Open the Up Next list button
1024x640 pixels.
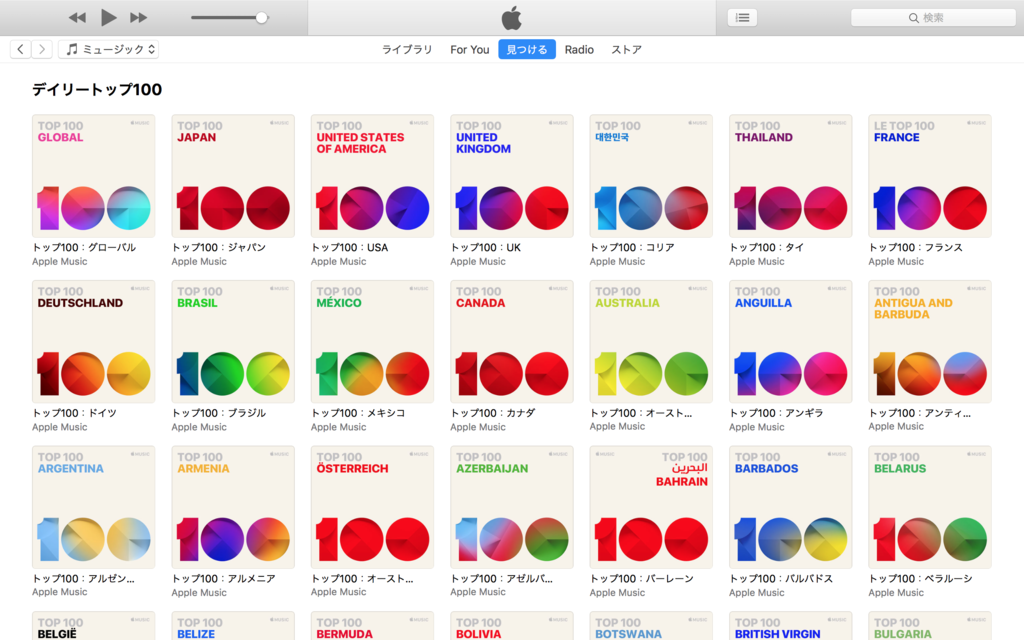point(743,18)
